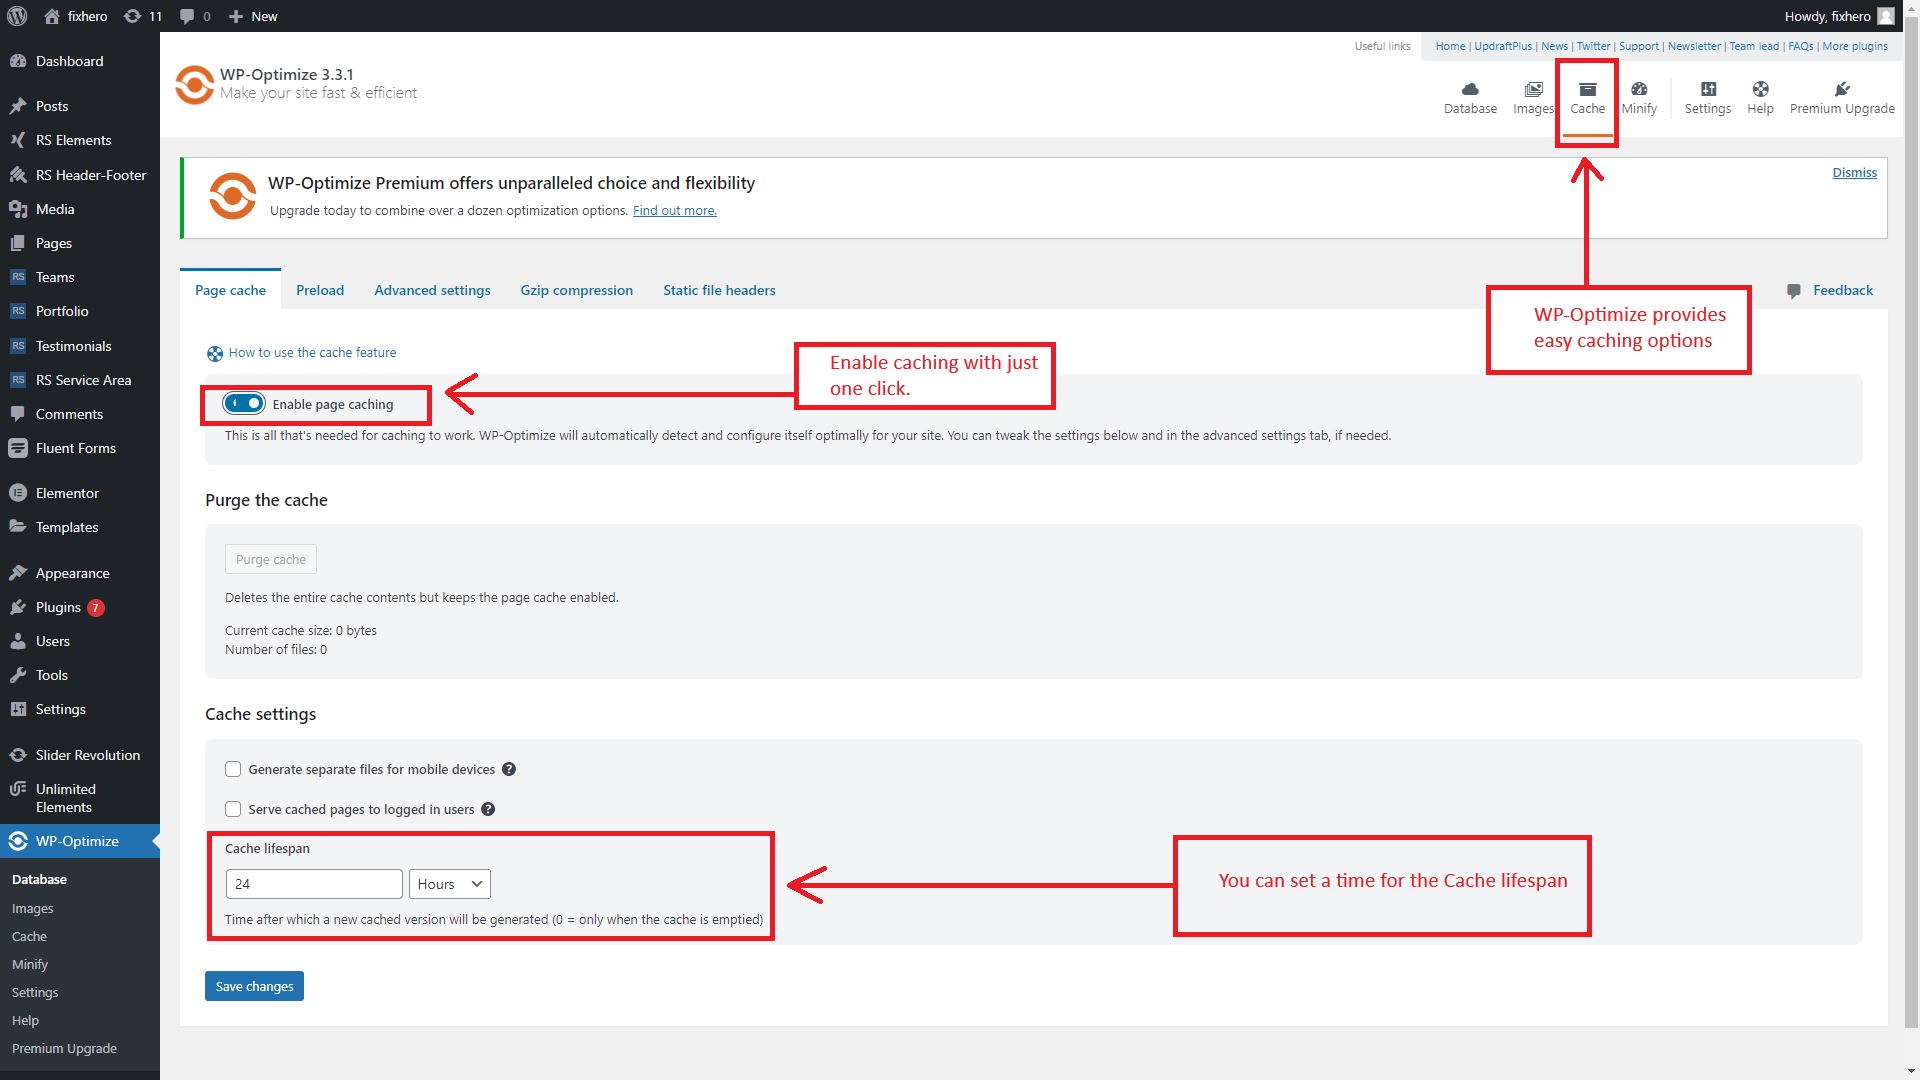
Task: Open How to use the cache feature
Action: (x=312, y=352)
